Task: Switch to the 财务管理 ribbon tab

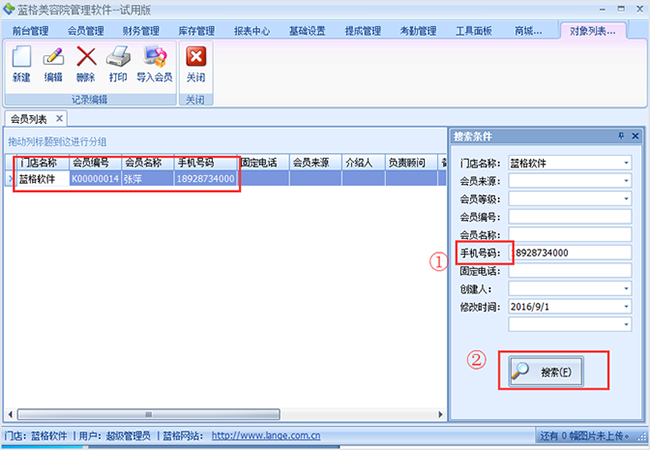Action: tap(141, 31)
